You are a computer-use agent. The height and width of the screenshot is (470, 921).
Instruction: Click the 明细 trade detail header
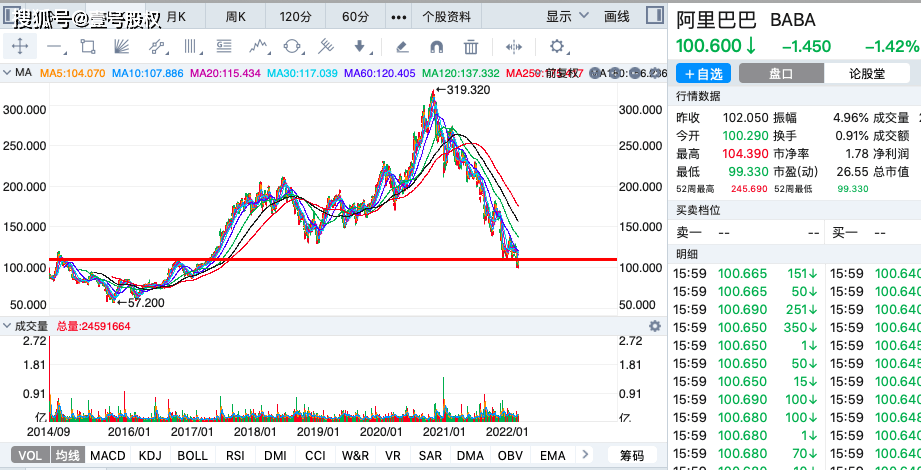(x=687, y=254)
